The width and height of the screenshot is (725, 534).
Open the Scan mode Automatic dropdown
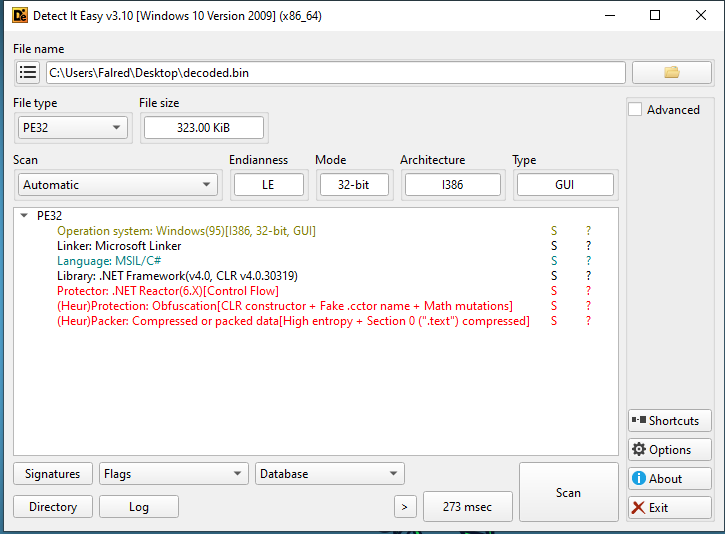(118, 185)
